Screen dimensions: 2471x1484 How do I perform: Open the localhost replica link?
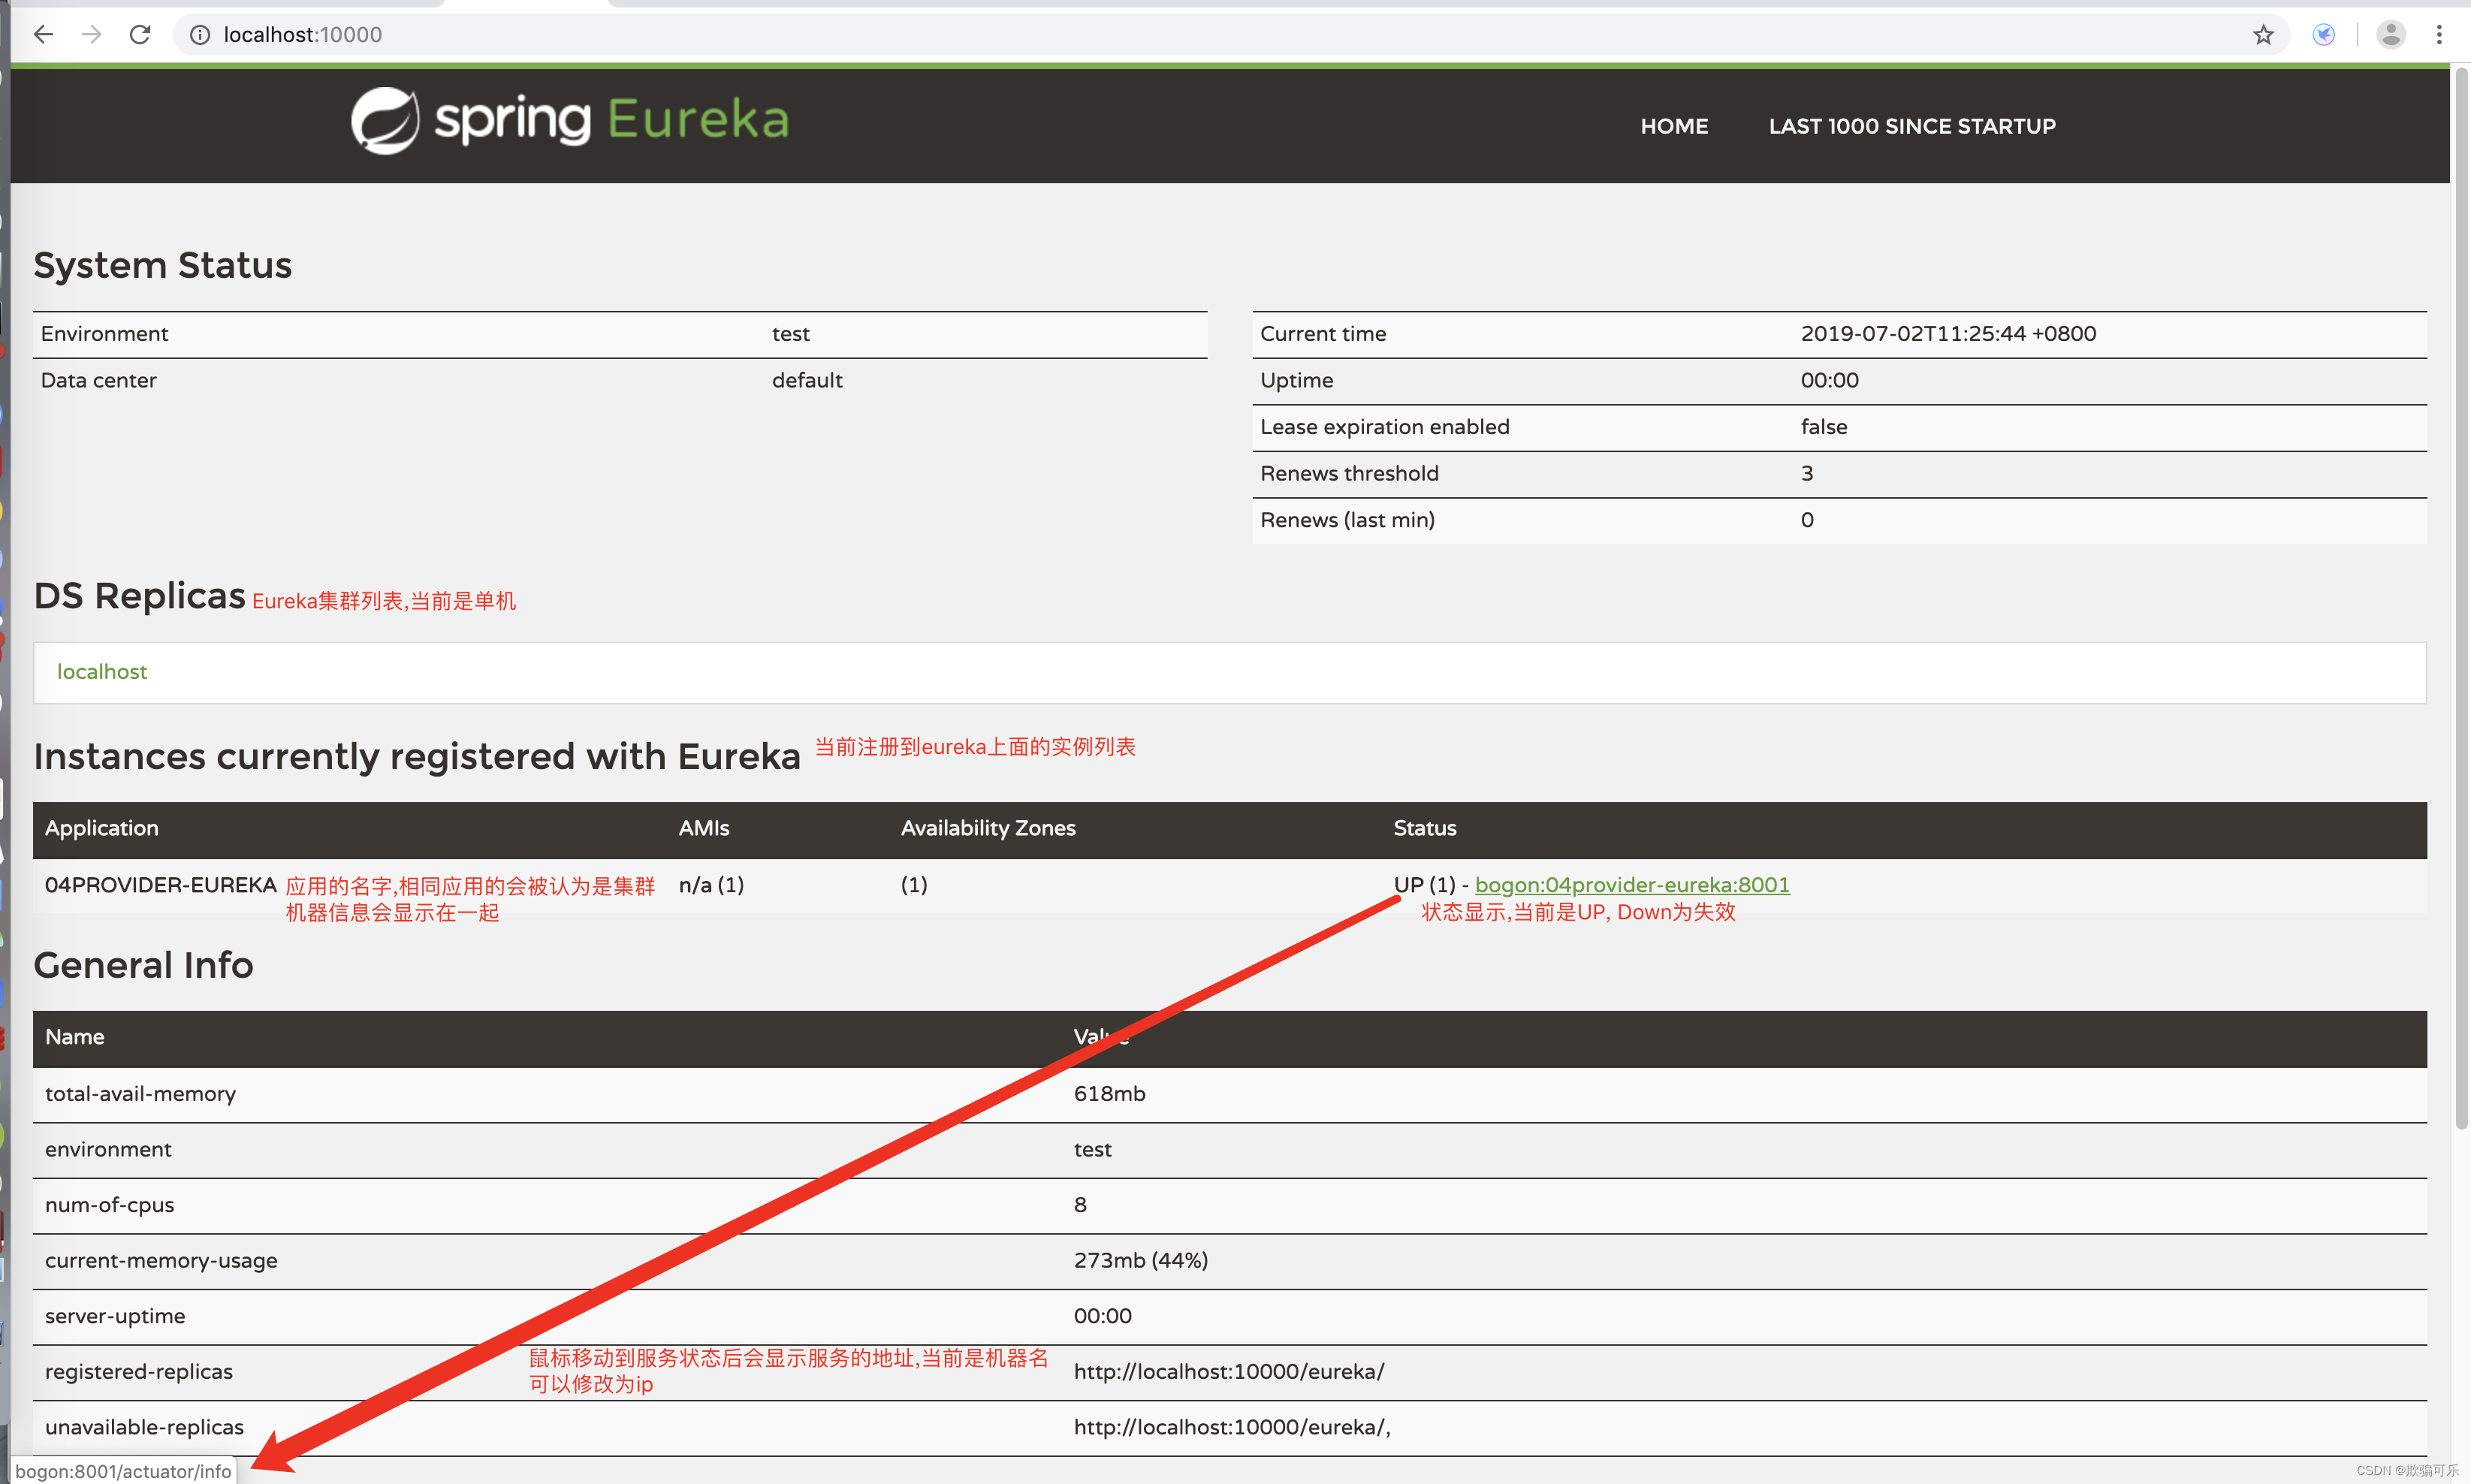tap(102, 672)
